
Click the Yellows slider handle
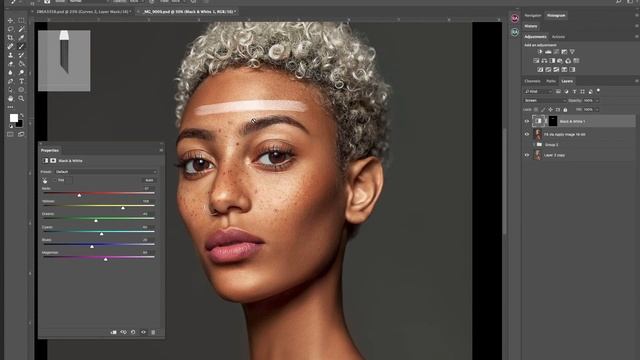click(123, 208)
